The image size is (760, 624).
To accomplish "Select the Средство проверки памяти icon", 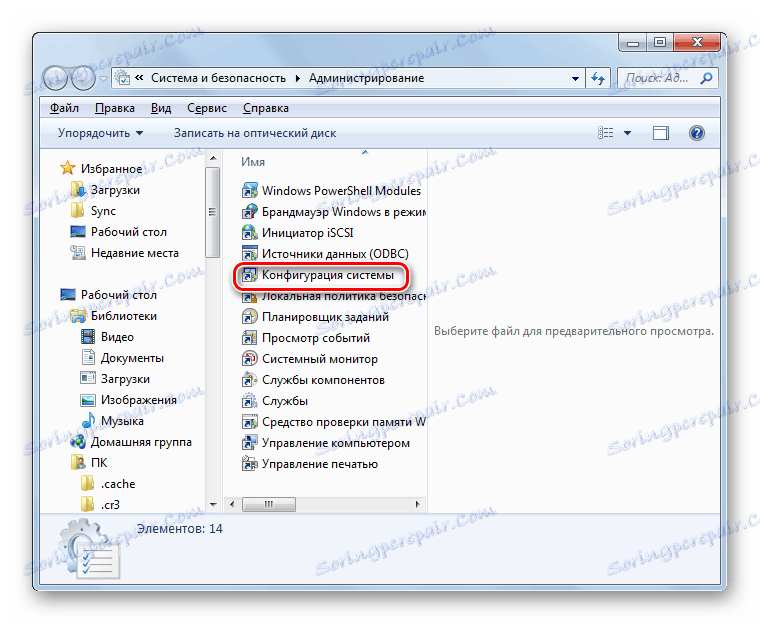I will pyautogui.click(x=249, y=422).
